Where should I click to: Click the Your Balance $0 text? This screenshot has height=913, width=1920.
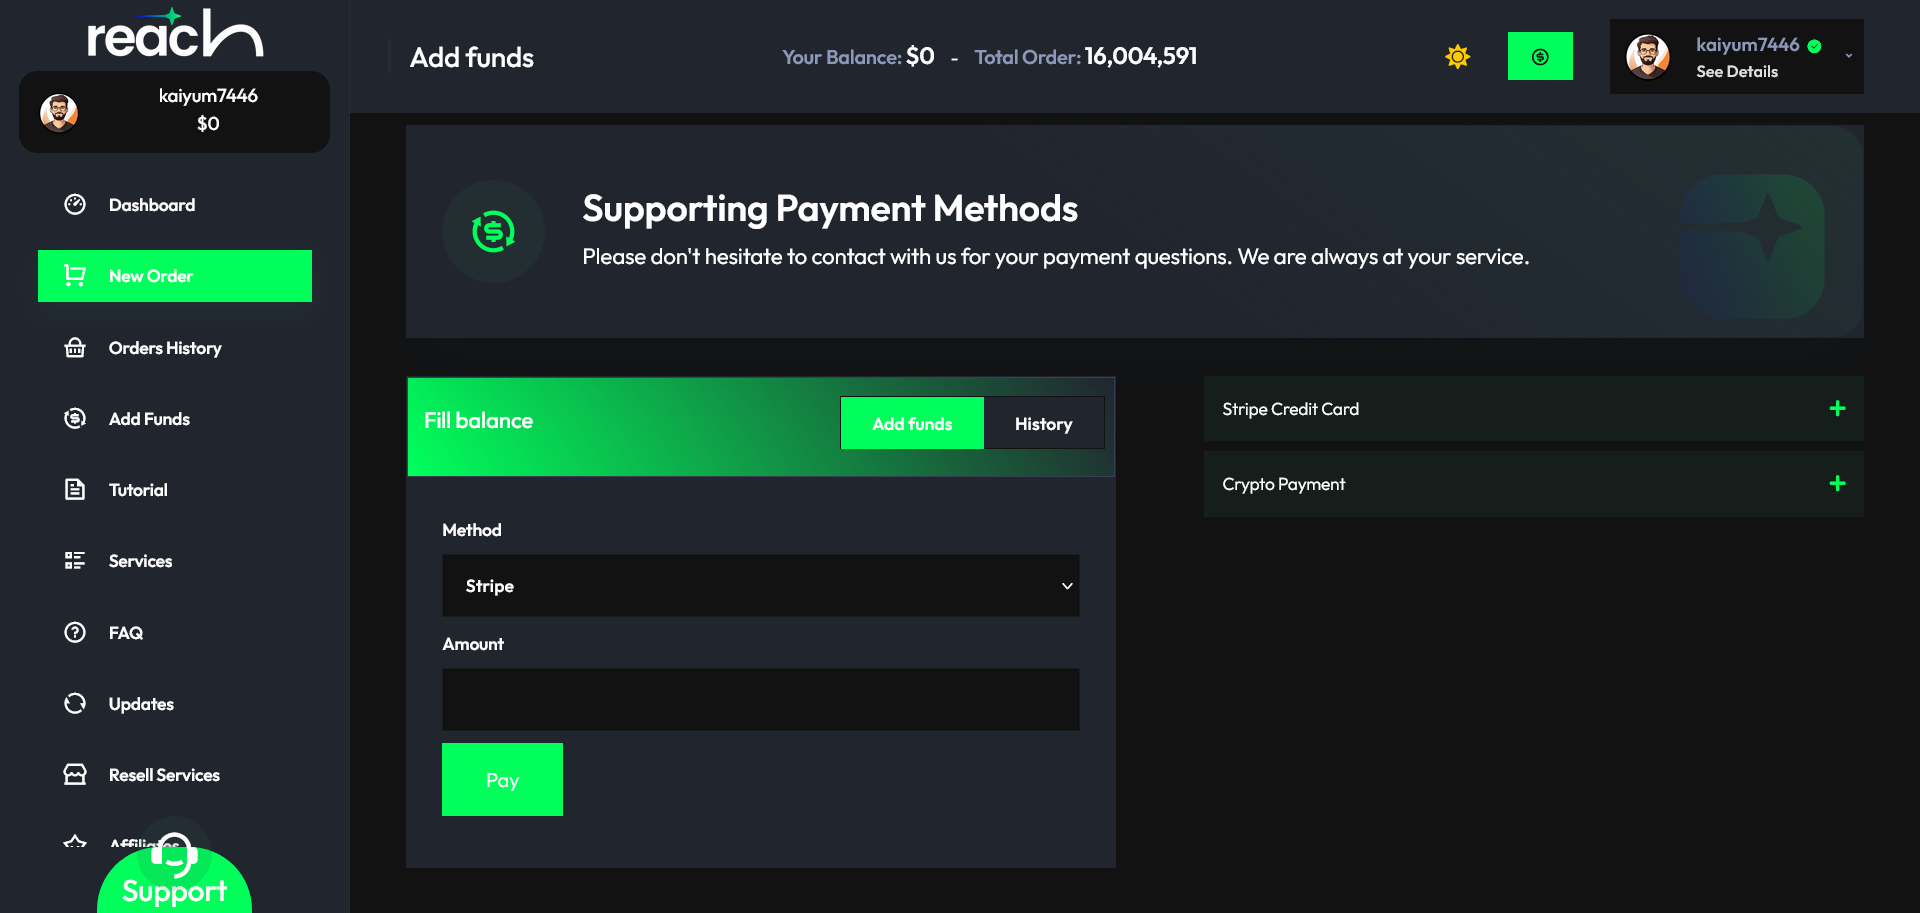click(858, 57)
